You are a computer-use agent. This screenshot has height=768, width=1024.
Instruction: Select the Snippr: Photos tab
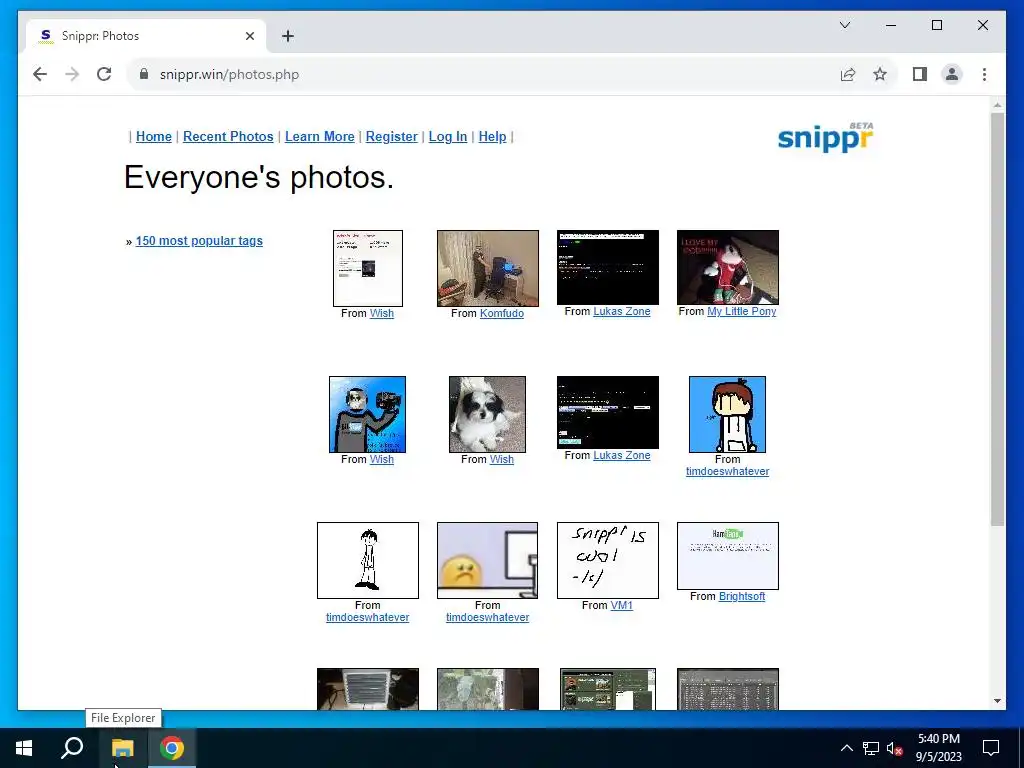coord(146,36)
